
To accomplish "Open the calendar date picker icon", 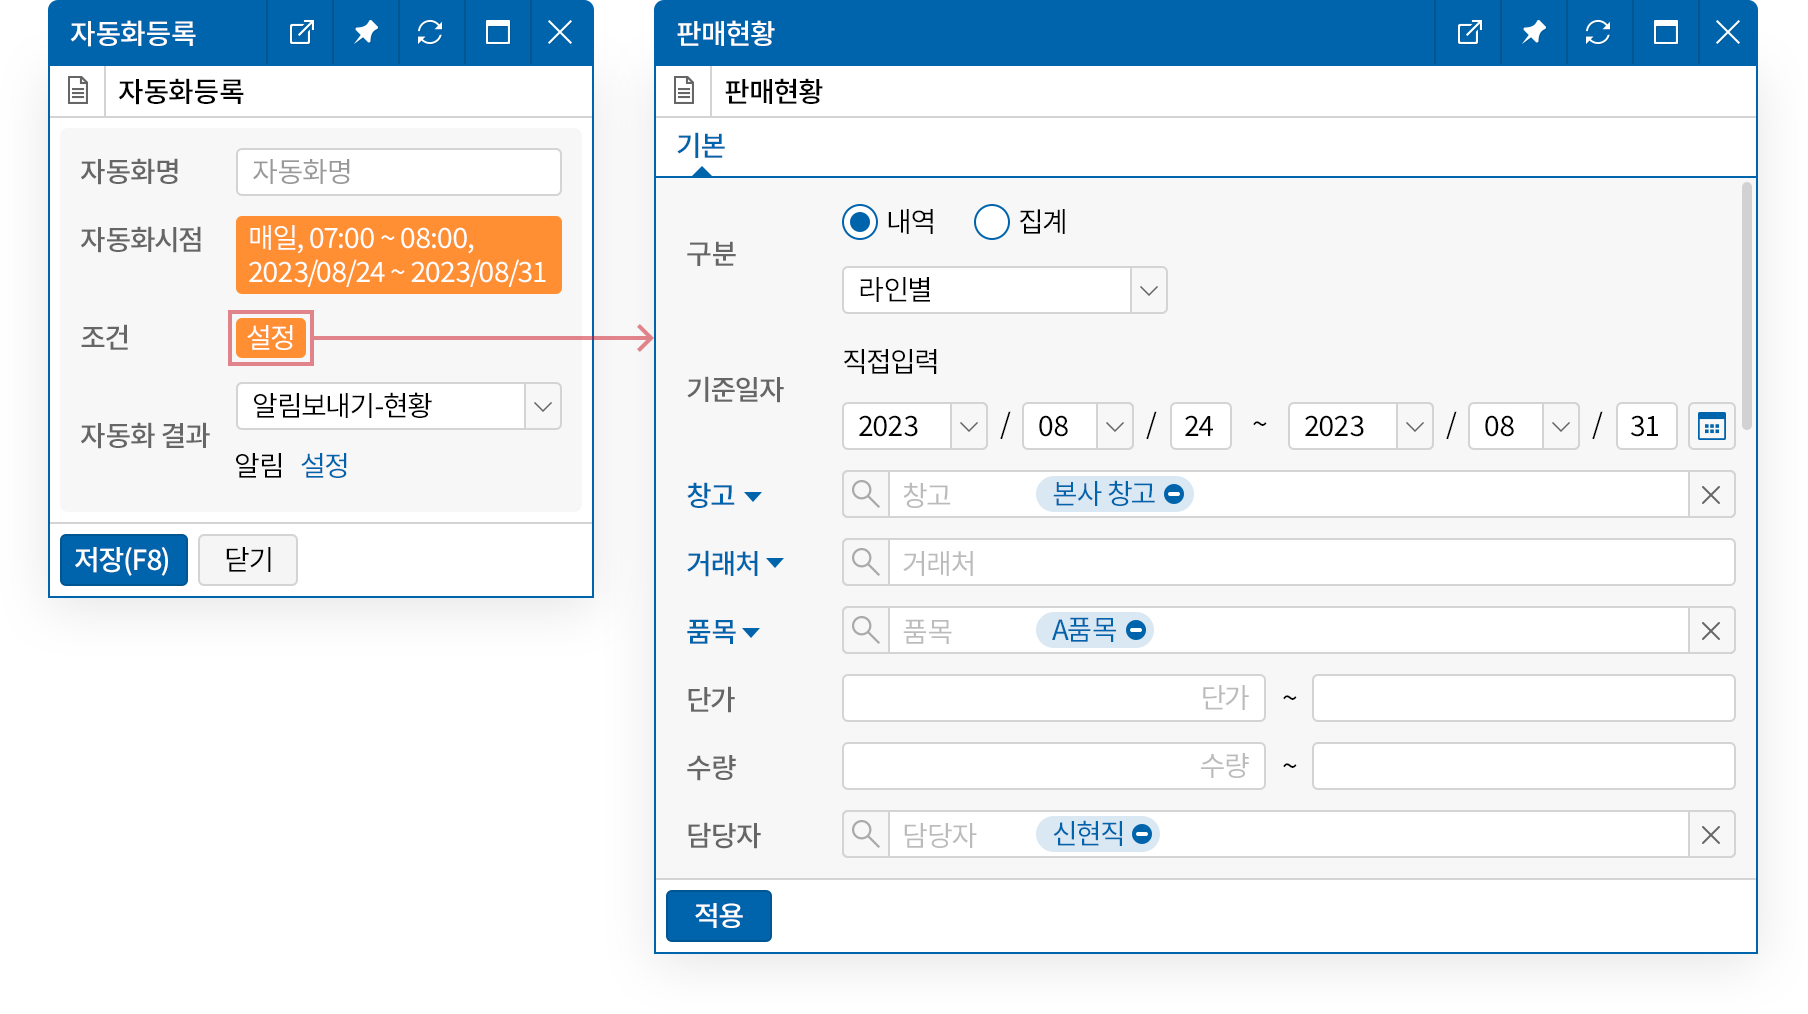I will coord(1711,427).
